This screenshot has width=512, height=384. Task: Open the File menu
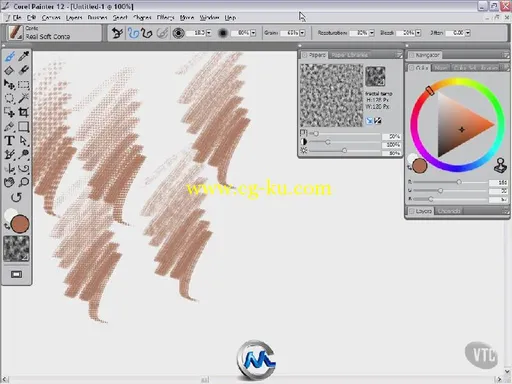17,18
